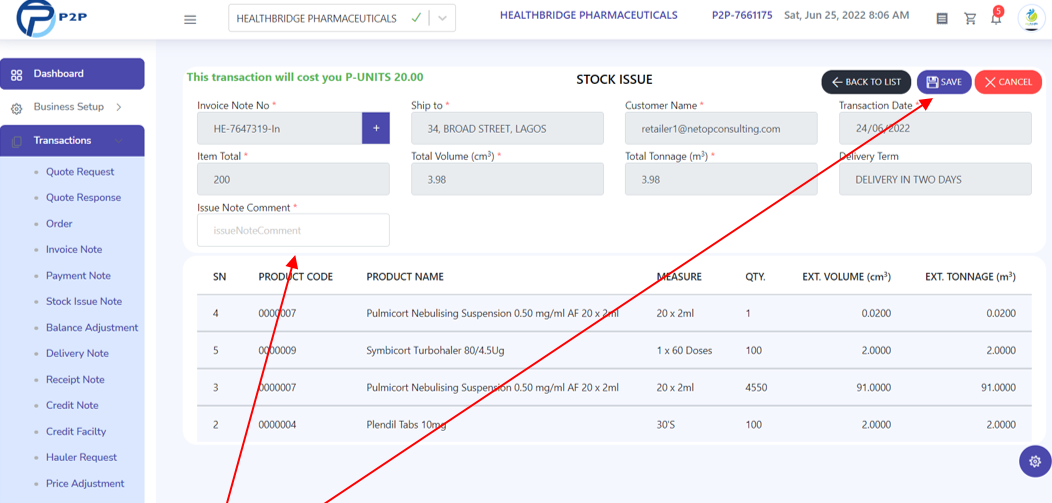Open the Balance Adjustment page
Screen dimensions: 1052x503
92,328
